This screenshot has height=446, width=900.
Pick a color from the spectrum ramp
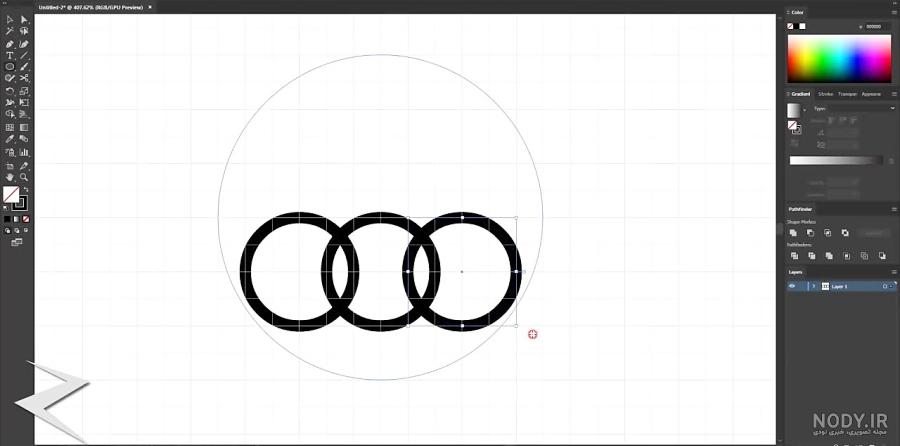point(839,59)
